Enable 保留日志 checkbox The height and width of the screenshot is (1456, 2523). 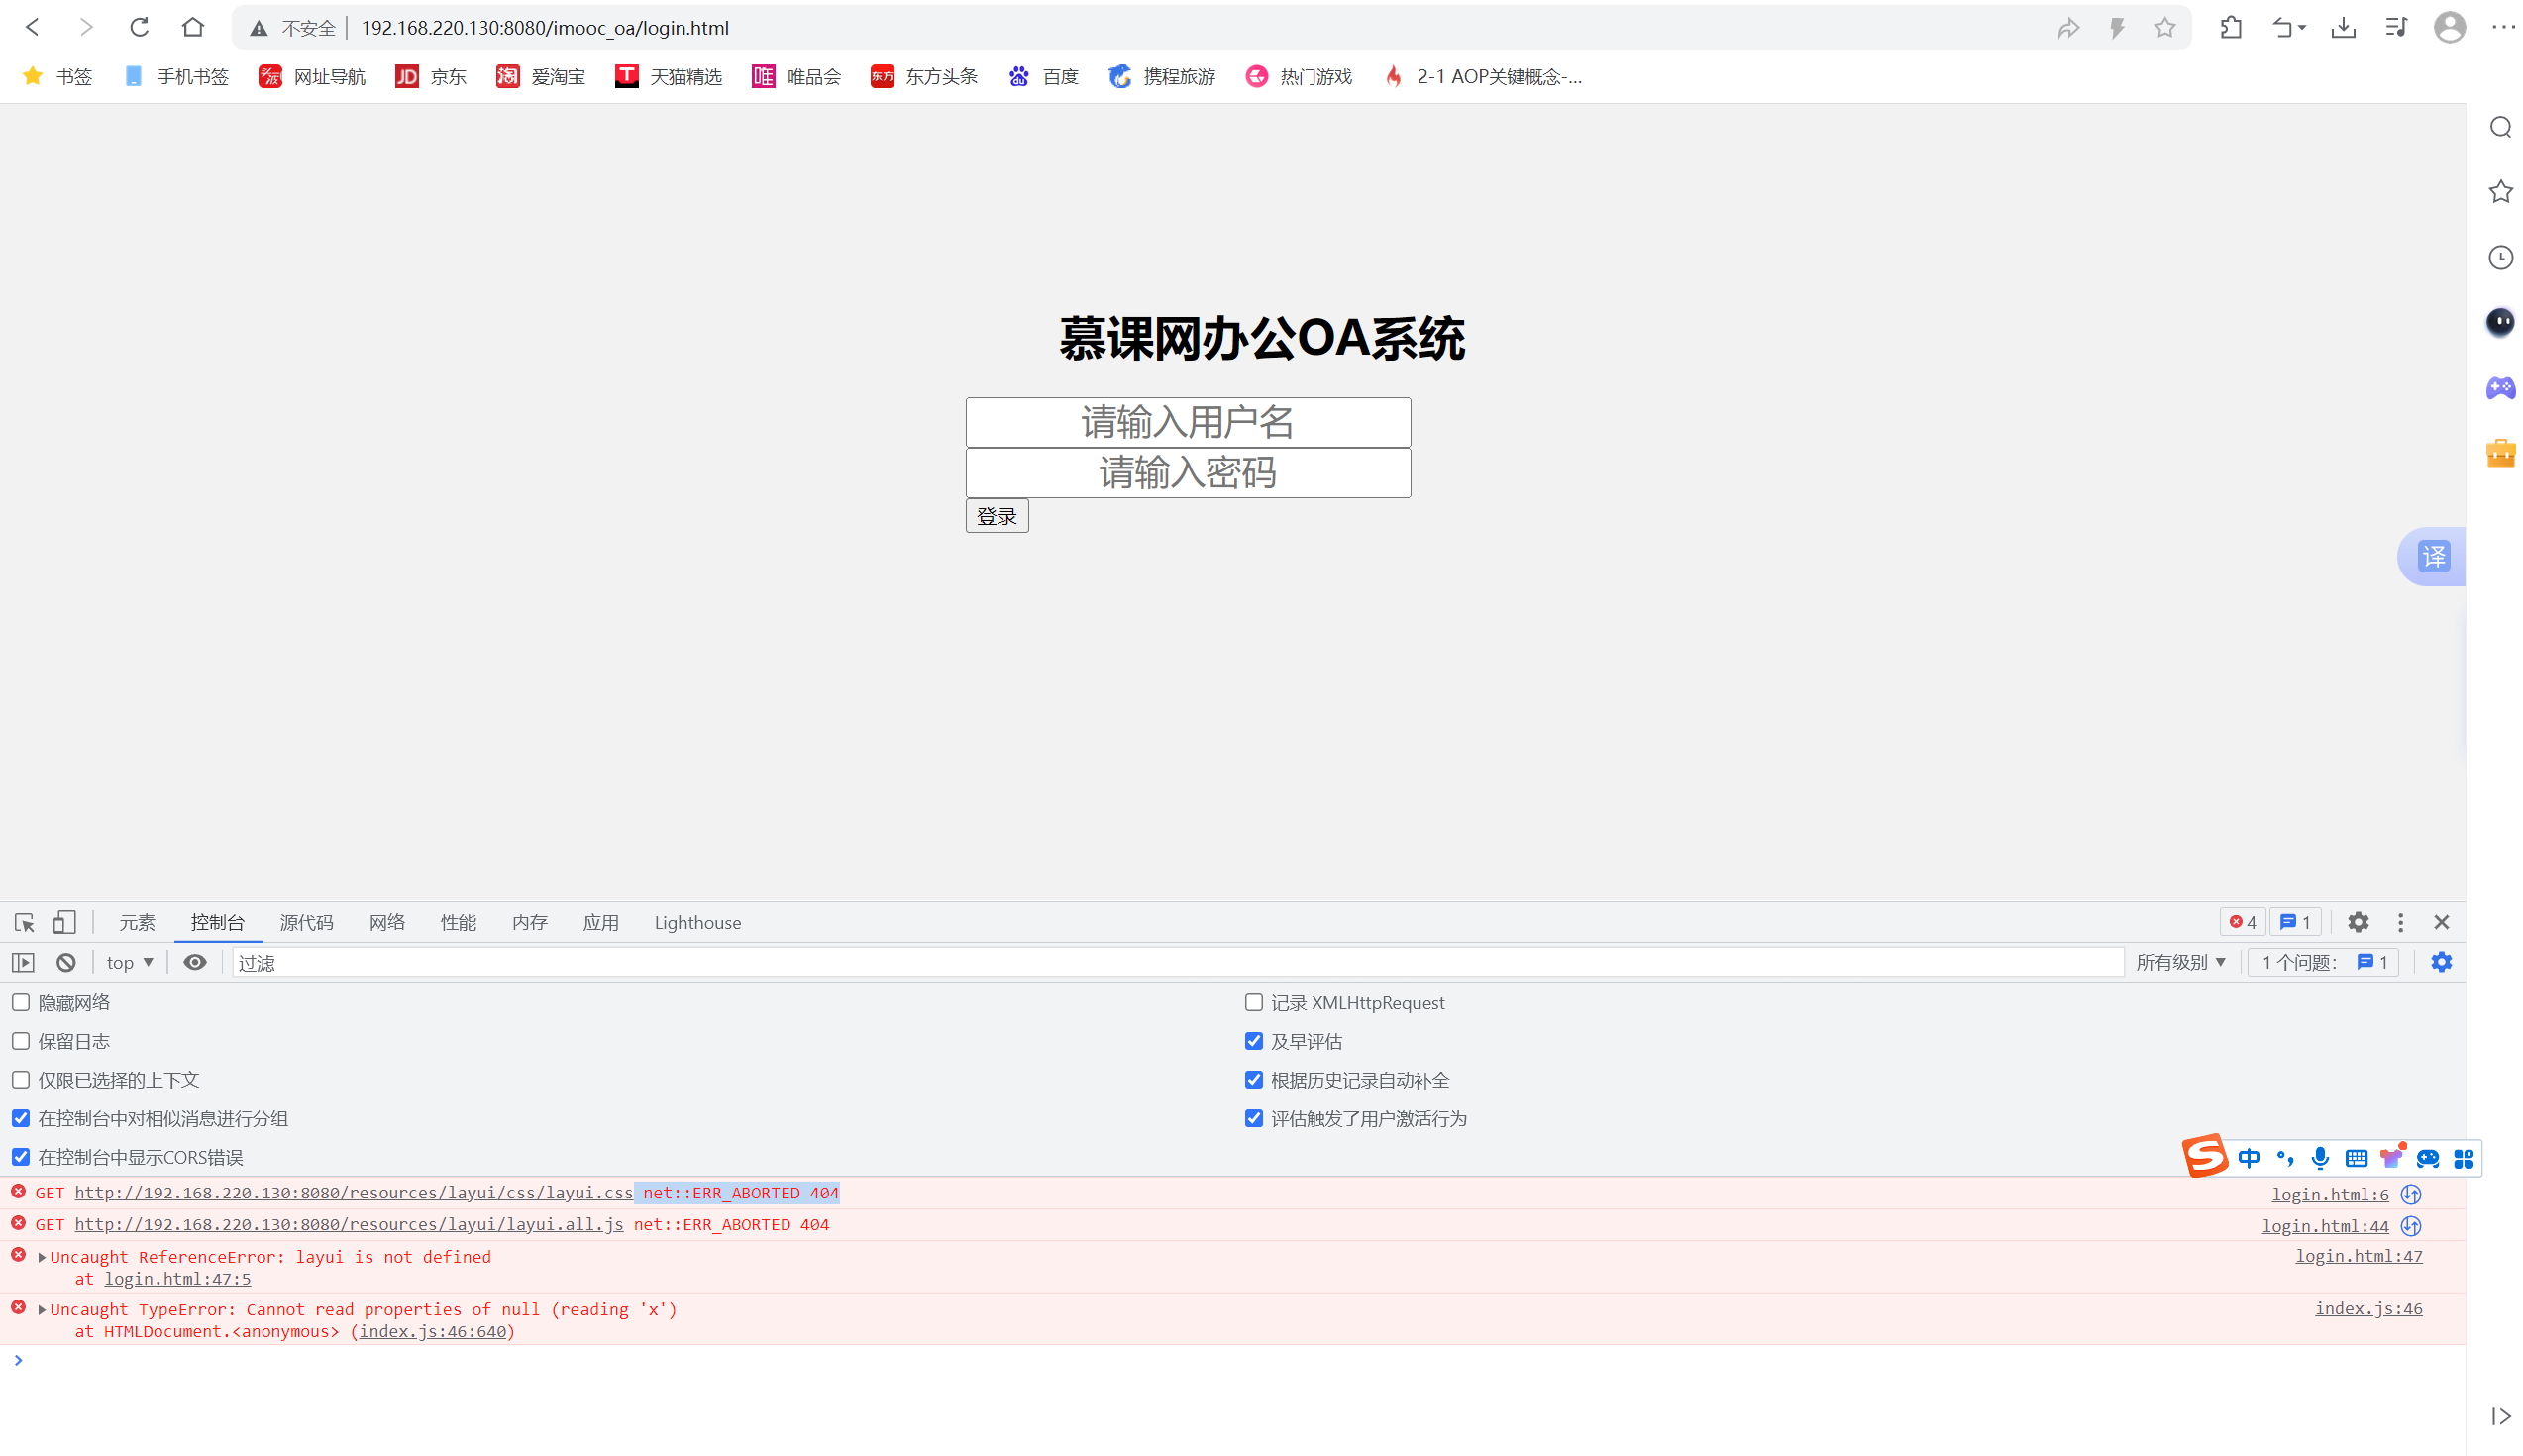(21, 1041)
